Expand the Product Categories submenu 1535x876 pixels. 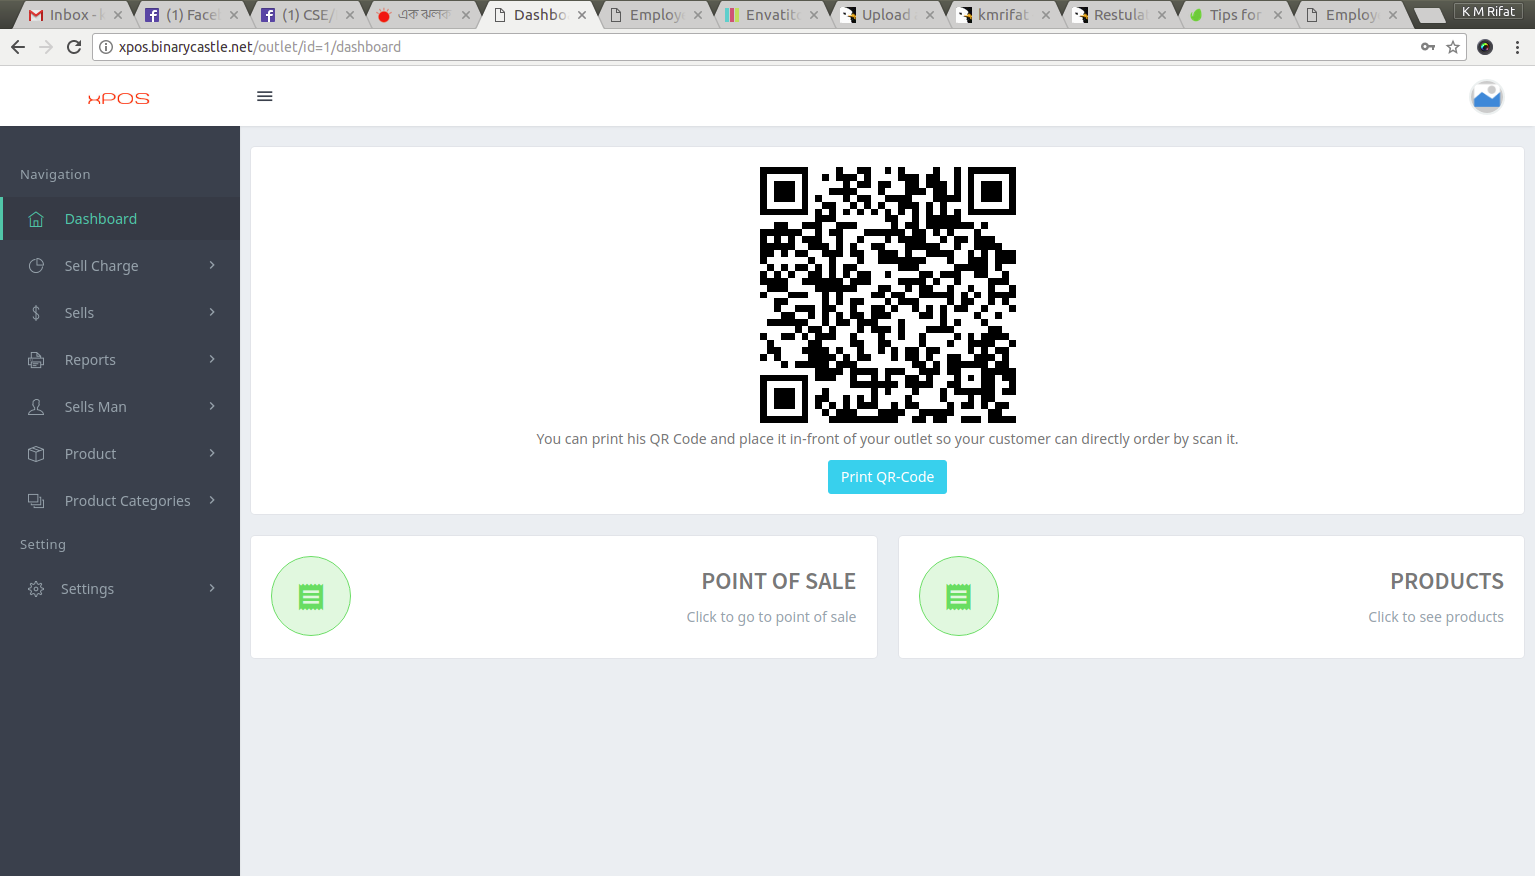tap(212, 500)
